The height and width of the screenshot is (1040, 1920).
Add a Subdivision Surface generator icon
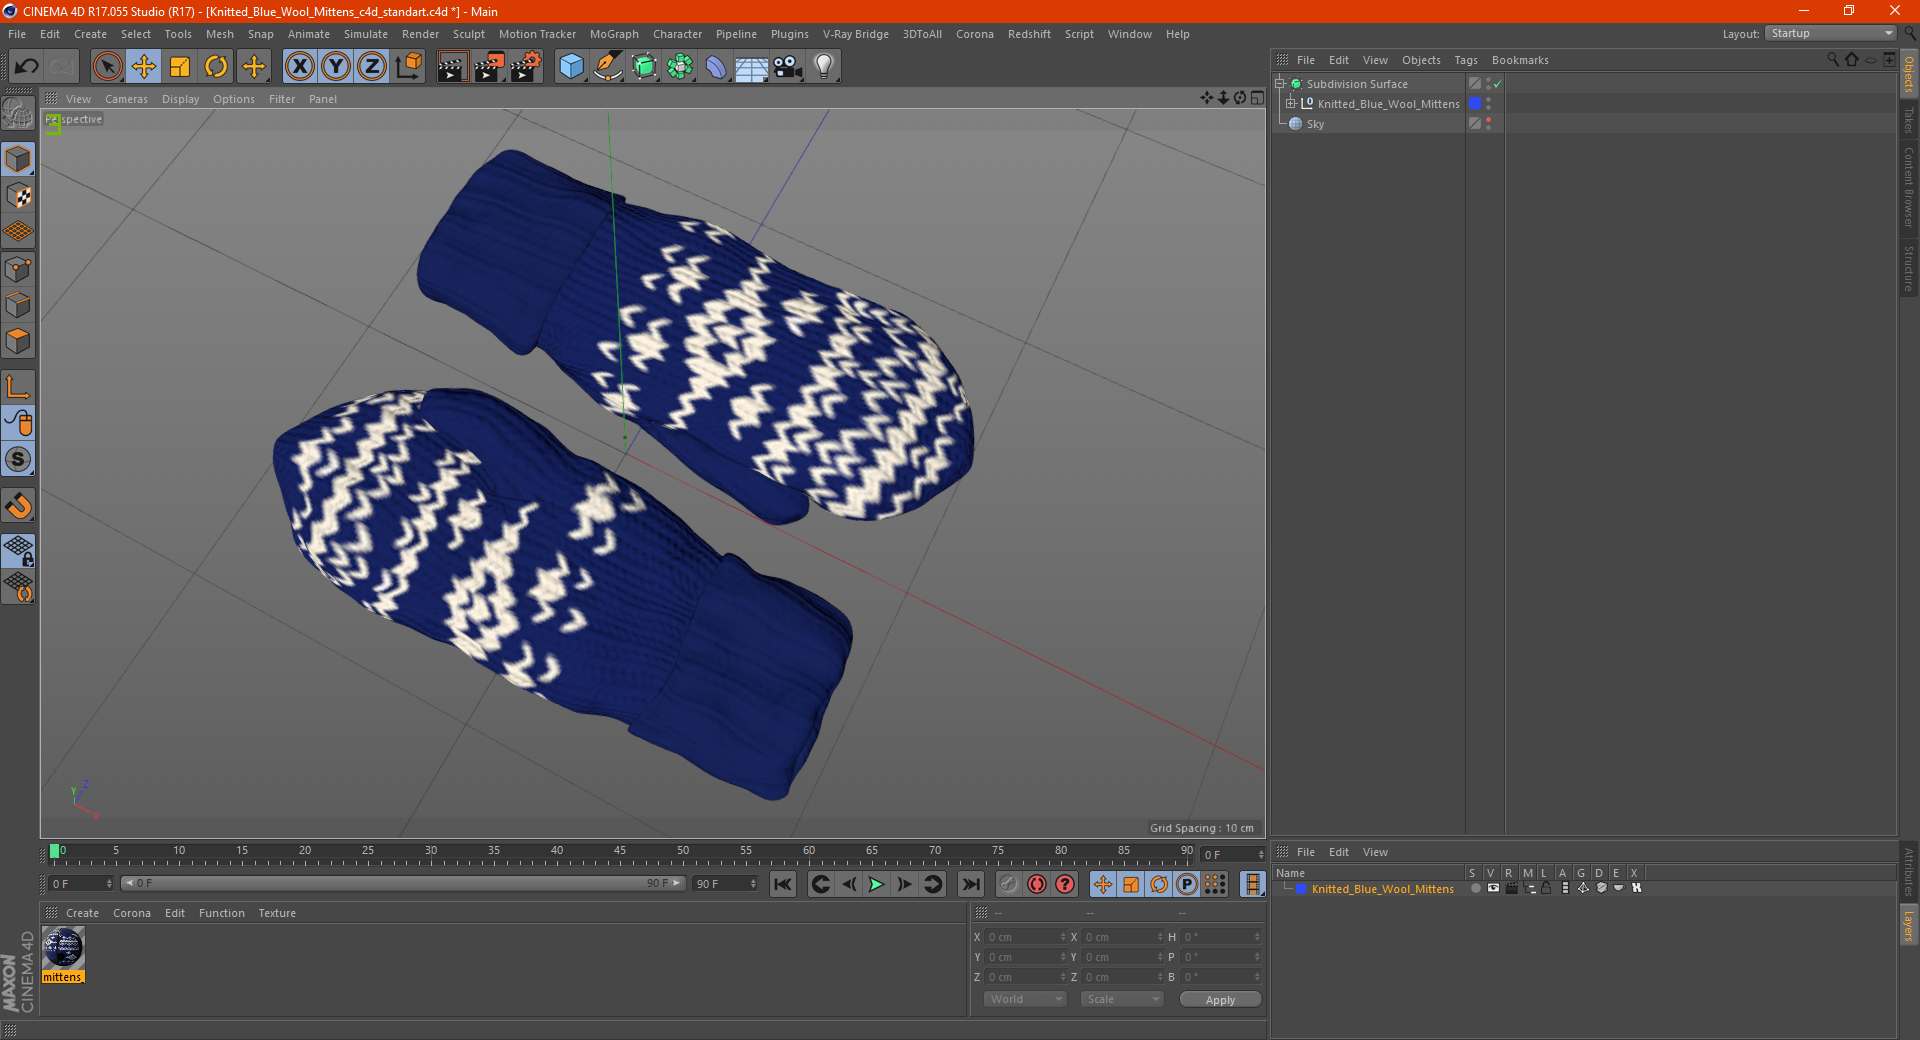click(x=645, y=67)
